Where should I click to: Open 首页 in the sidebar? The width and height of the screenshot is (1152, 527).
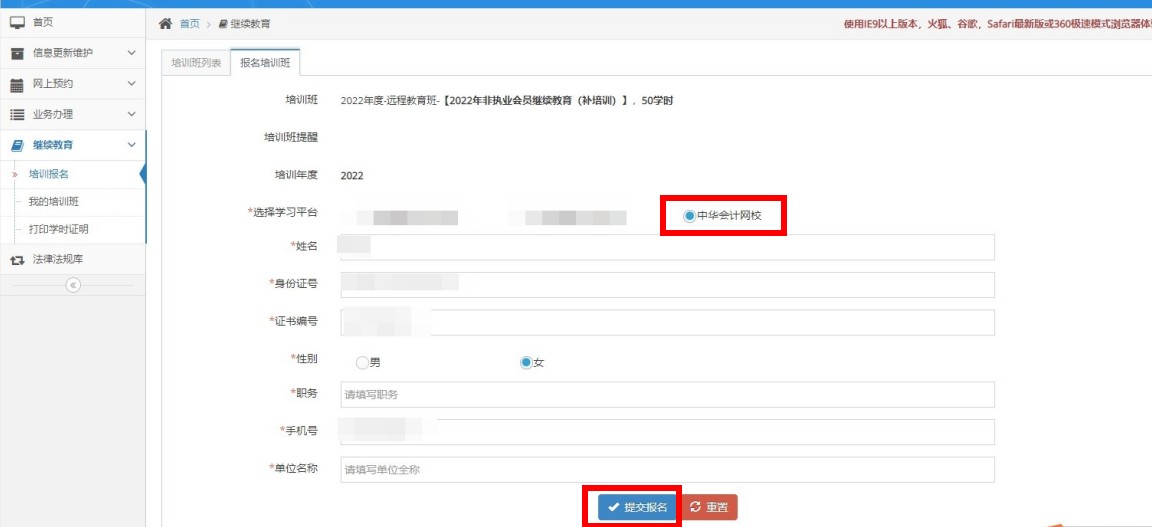click(73, 23)
